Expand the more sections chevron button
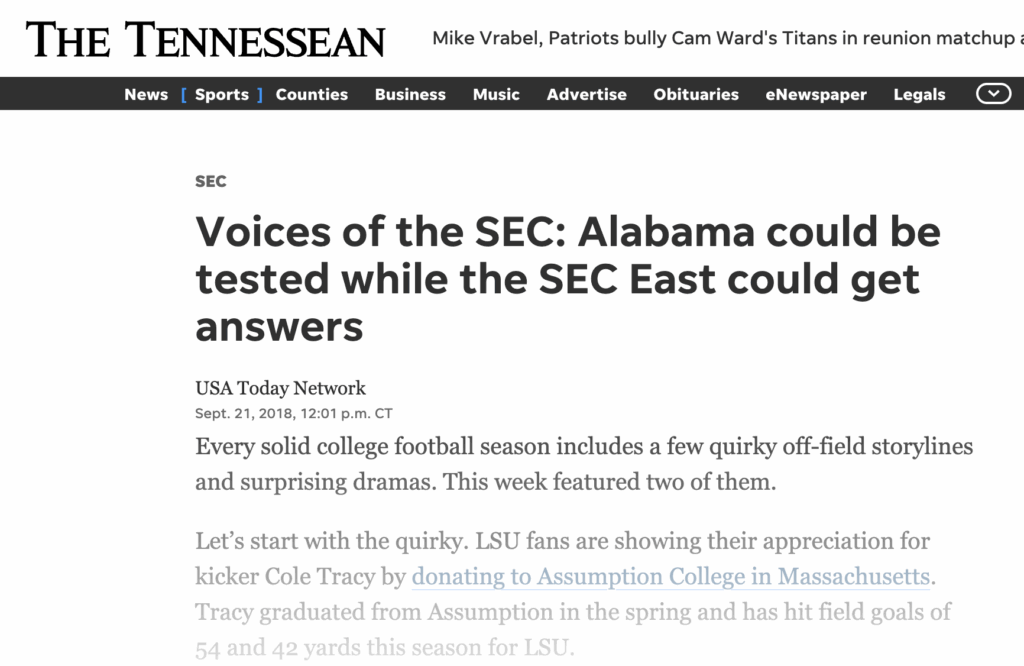Screen dimensions: 1024x666 coord(993,94)
